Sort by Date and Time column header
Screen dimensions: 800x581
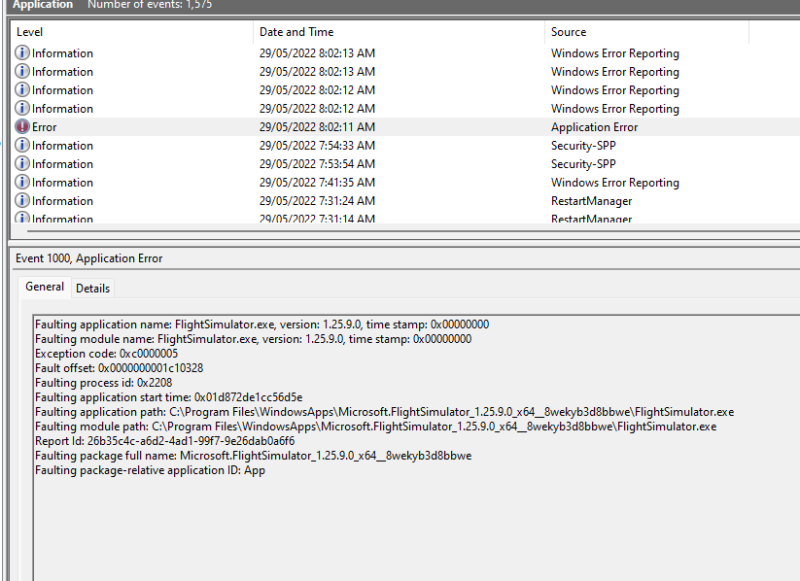(399, 32)
